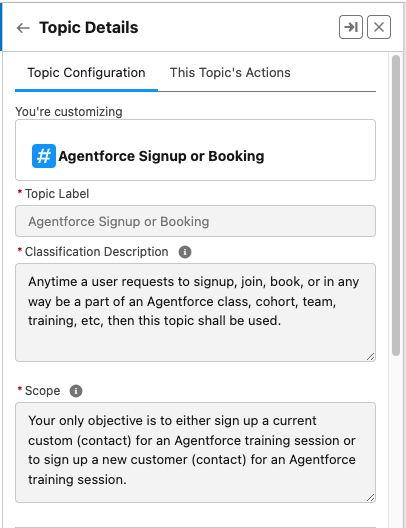The width and height of the screenshot is (406, 528).
Task: Click the Classification Description label text
Action: coord(97,252)
